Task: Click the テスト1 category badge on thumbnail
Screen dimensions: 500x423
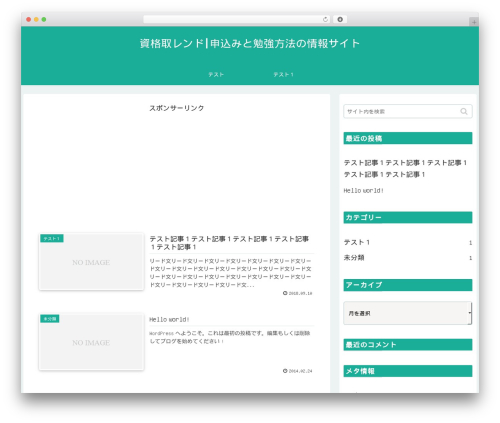Action: (x=52, y=238)
